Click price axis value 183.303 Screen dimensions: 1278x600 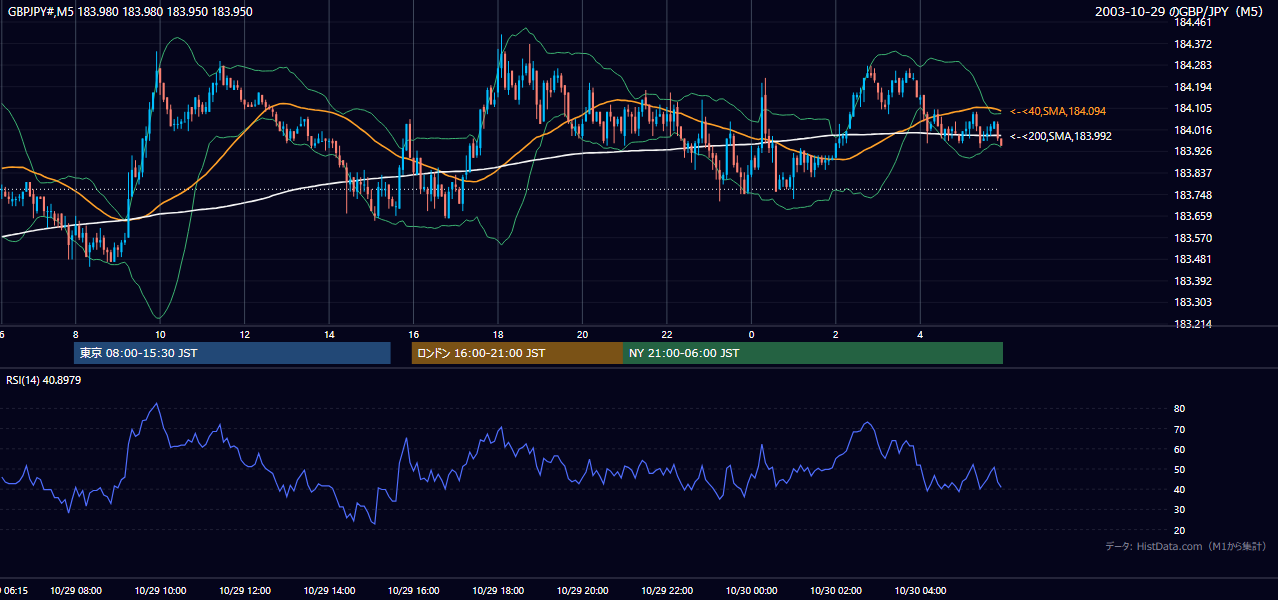(1194, 302)
